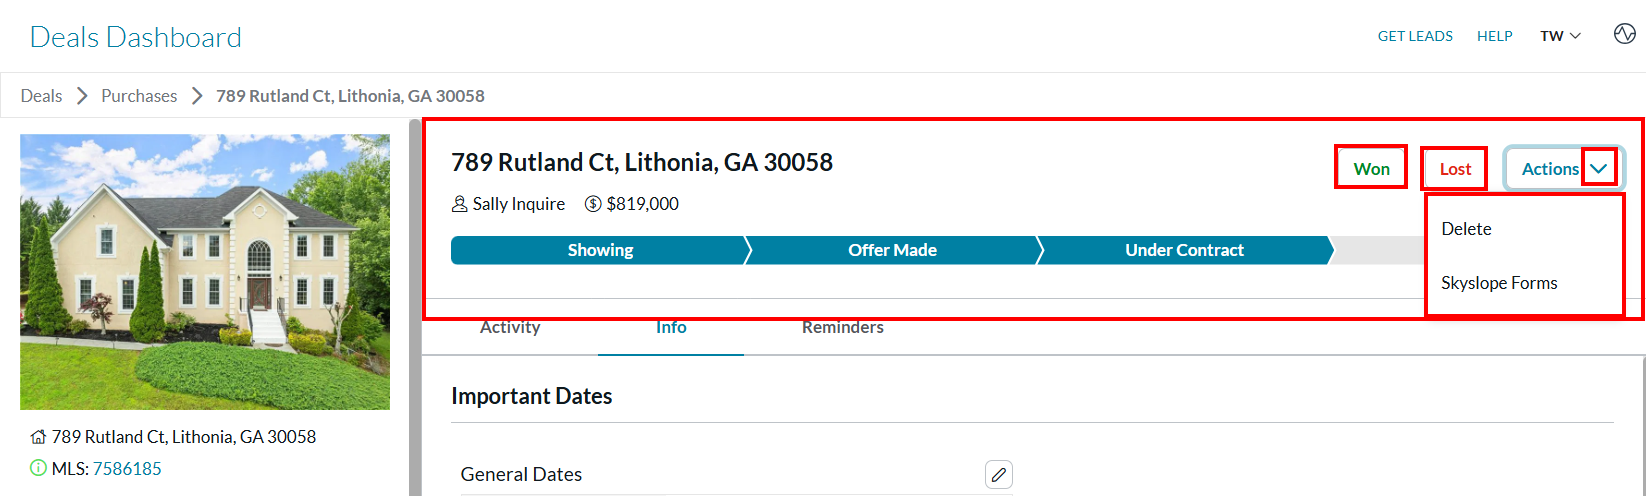
Task: Expand the Actions dropdown arrow
Action: (x=1599, y=169)
